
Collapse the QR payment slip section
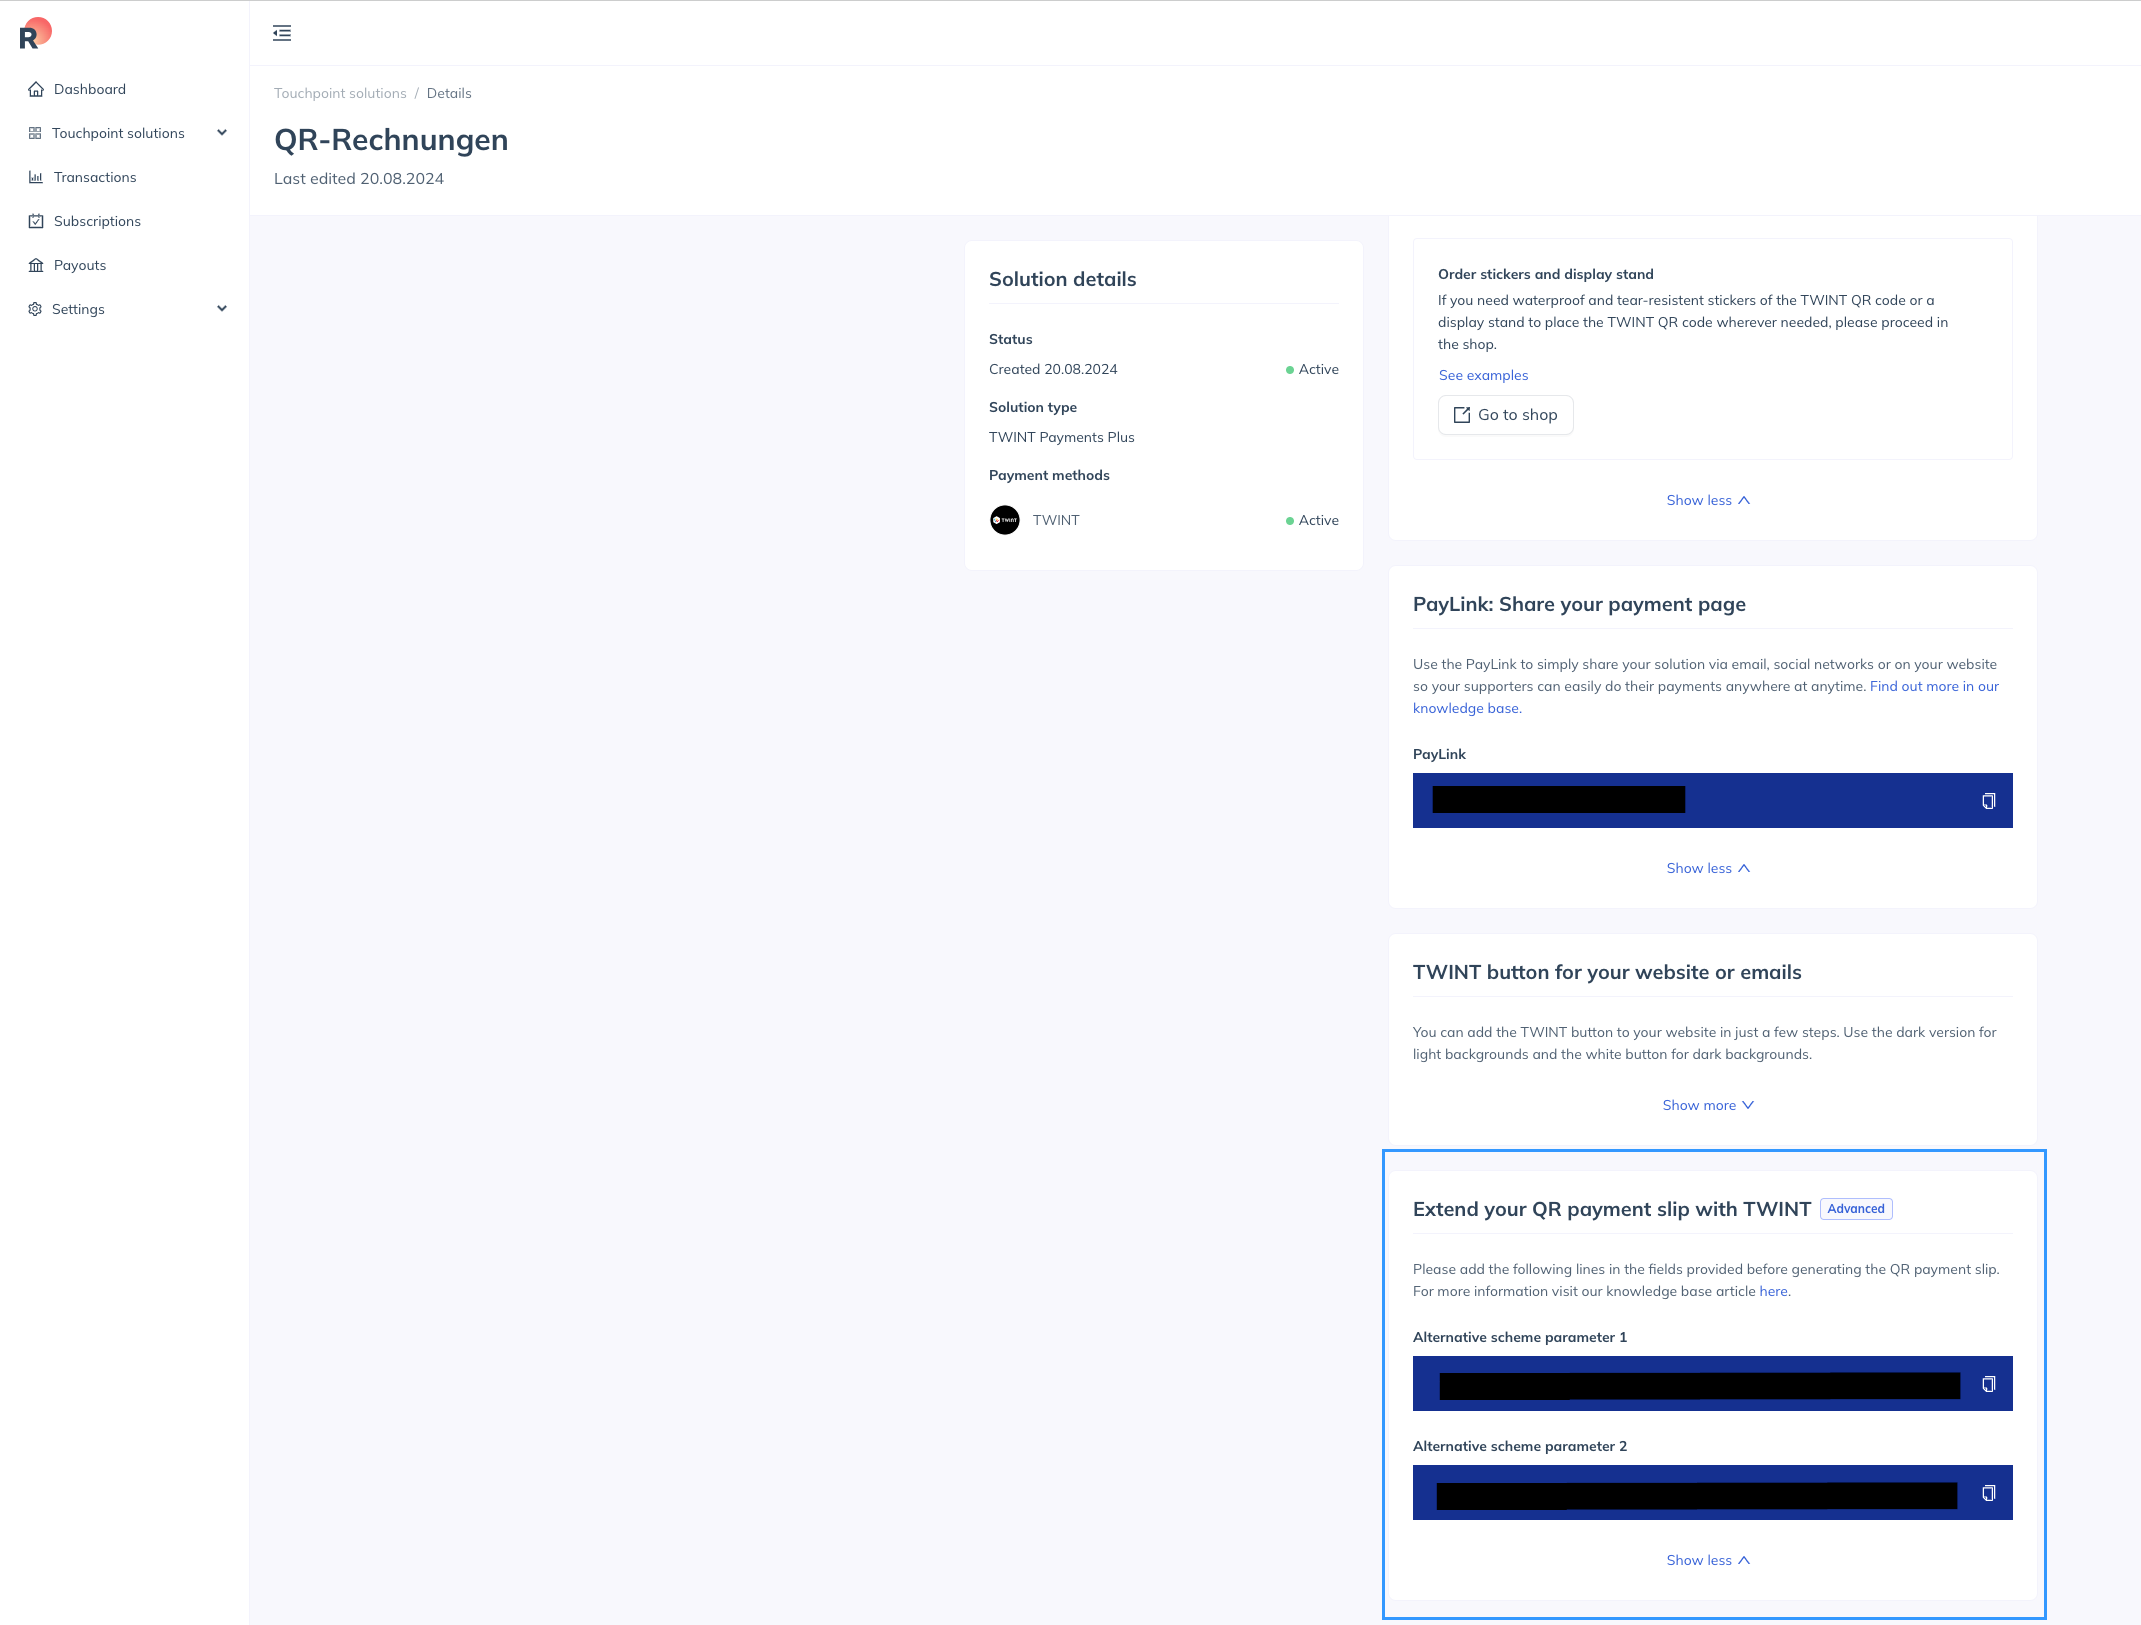pyautogui.click(x=1707, y=1560)
